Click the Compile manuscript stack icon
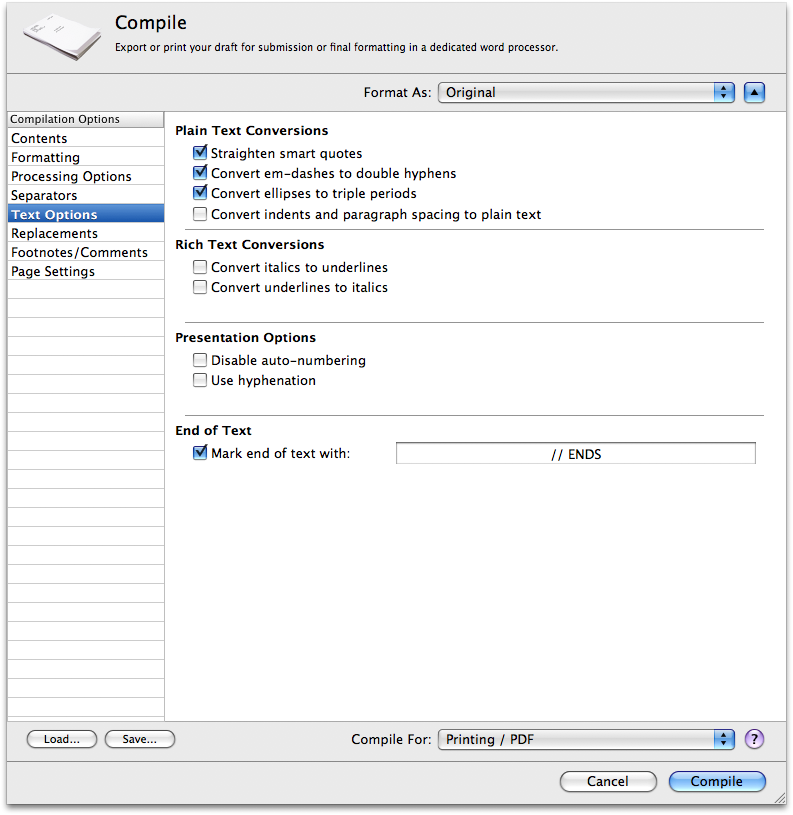The width and height of the screenshot is (793, 815). click(x=63, y=36)
